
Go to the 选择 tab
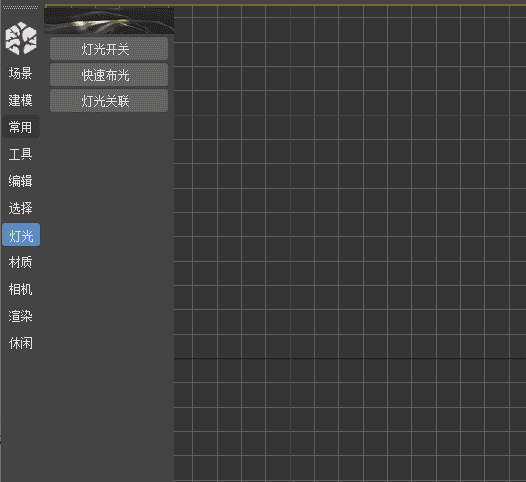tap(20, 208)
